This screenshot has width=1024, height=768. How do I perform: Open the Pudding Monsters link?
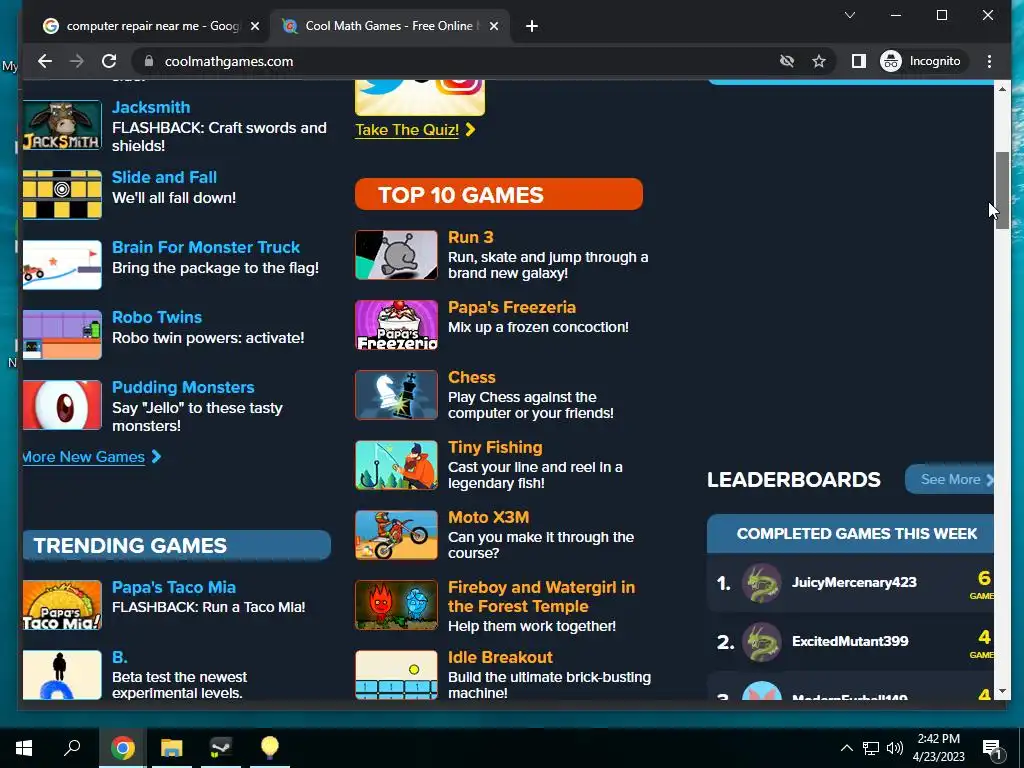[183, 387]
